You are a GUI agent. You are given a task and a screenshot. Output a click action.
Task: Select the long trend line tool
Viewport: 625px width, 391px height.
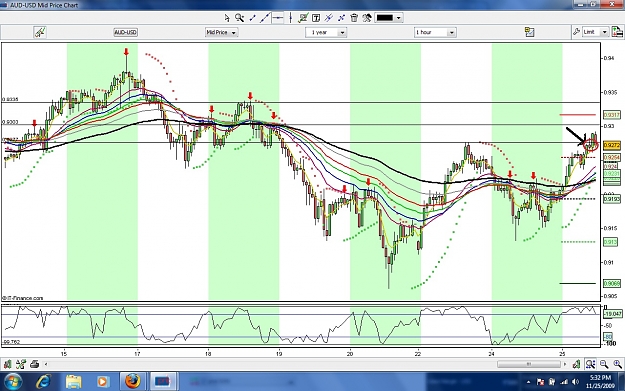(265, 18)
